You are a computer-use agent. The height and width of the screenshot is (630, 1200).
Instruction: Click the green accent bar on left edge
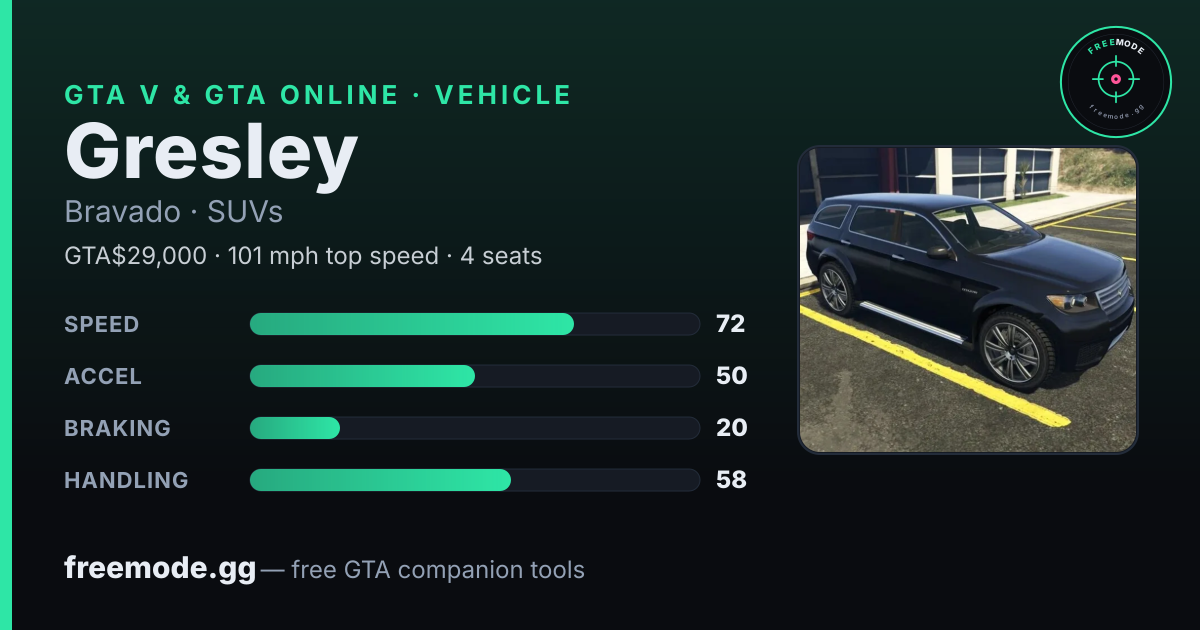[x=6, y=315]
